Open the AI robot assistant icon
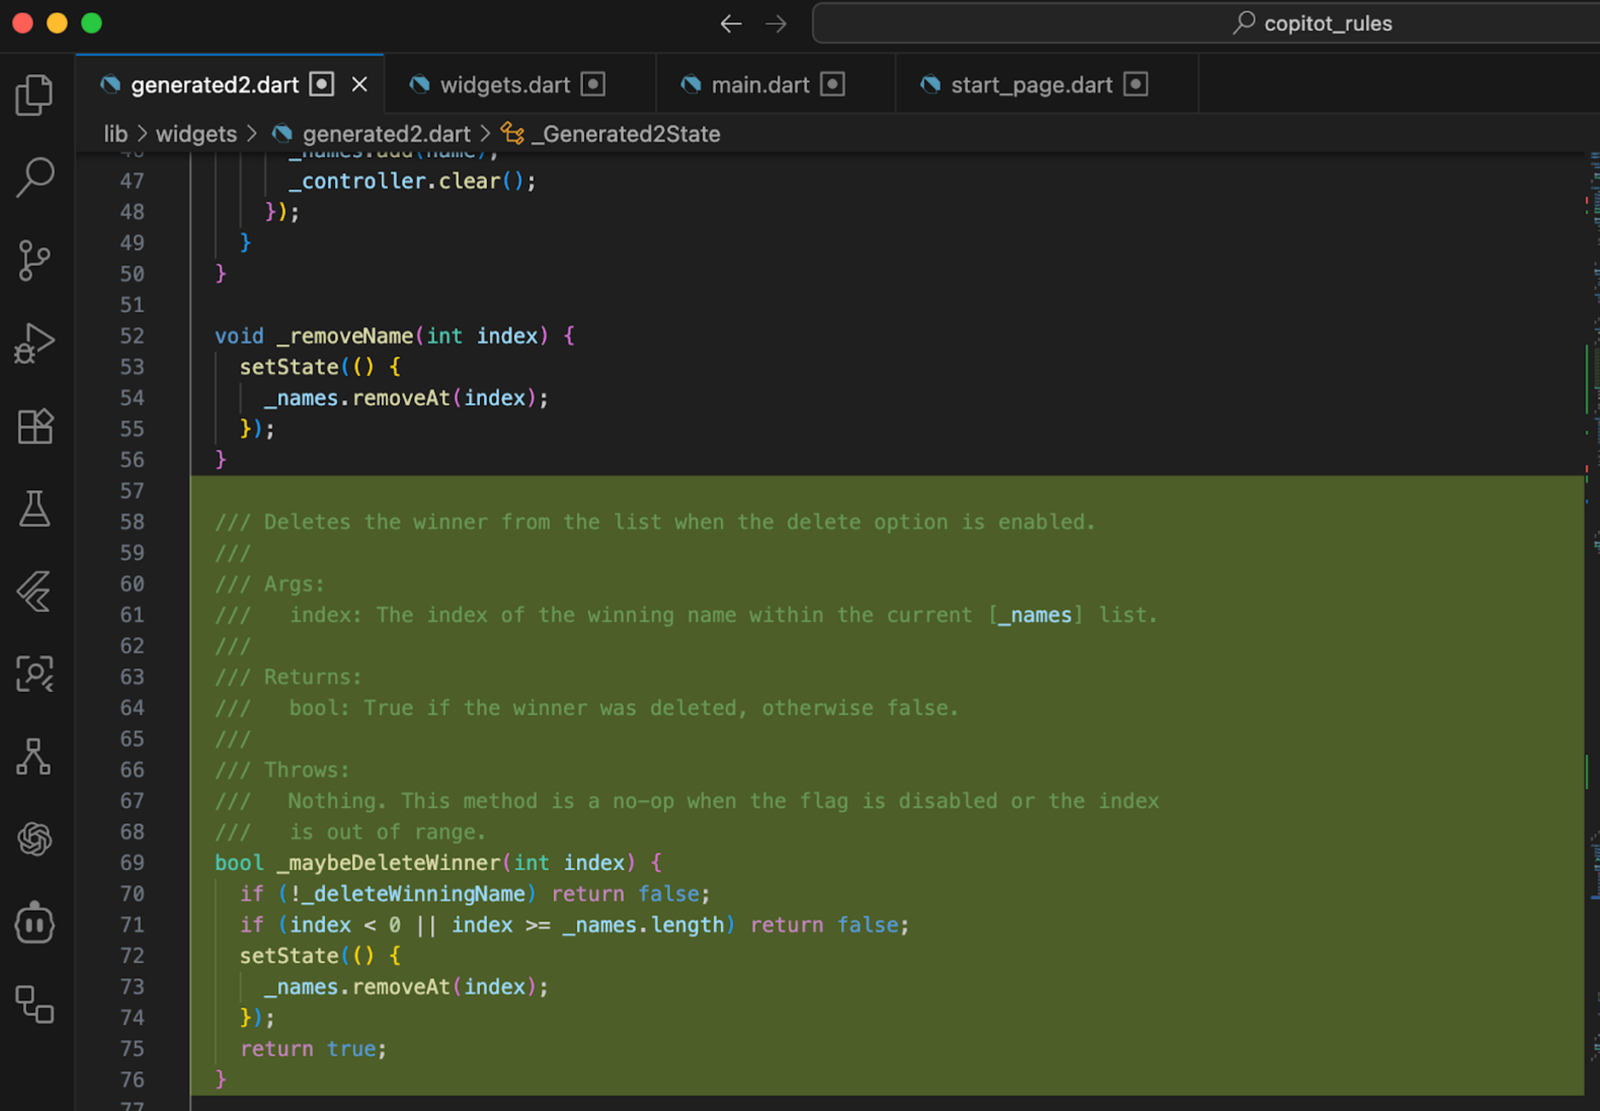This screenshot has height=1111, width=1600. pyautogui.click(x=35, y=922)
